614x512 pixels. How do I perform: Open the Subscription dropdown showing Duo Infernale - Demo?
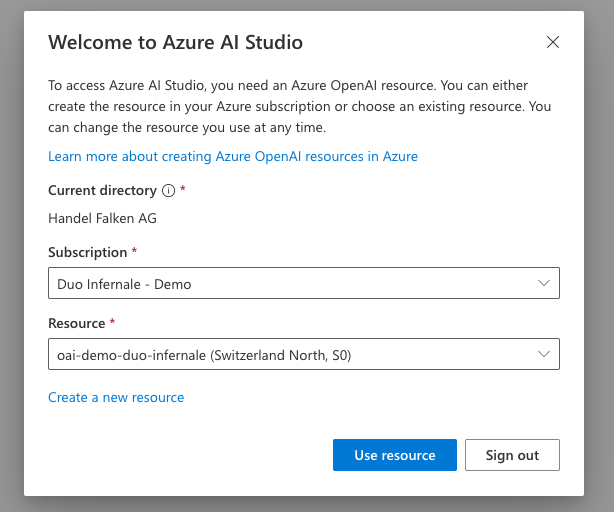(304, 283)
